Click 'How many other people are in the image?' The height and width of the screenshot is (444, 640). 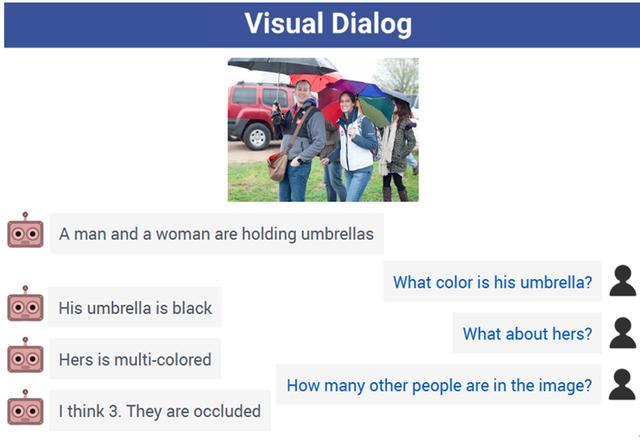tap(439, 385)
